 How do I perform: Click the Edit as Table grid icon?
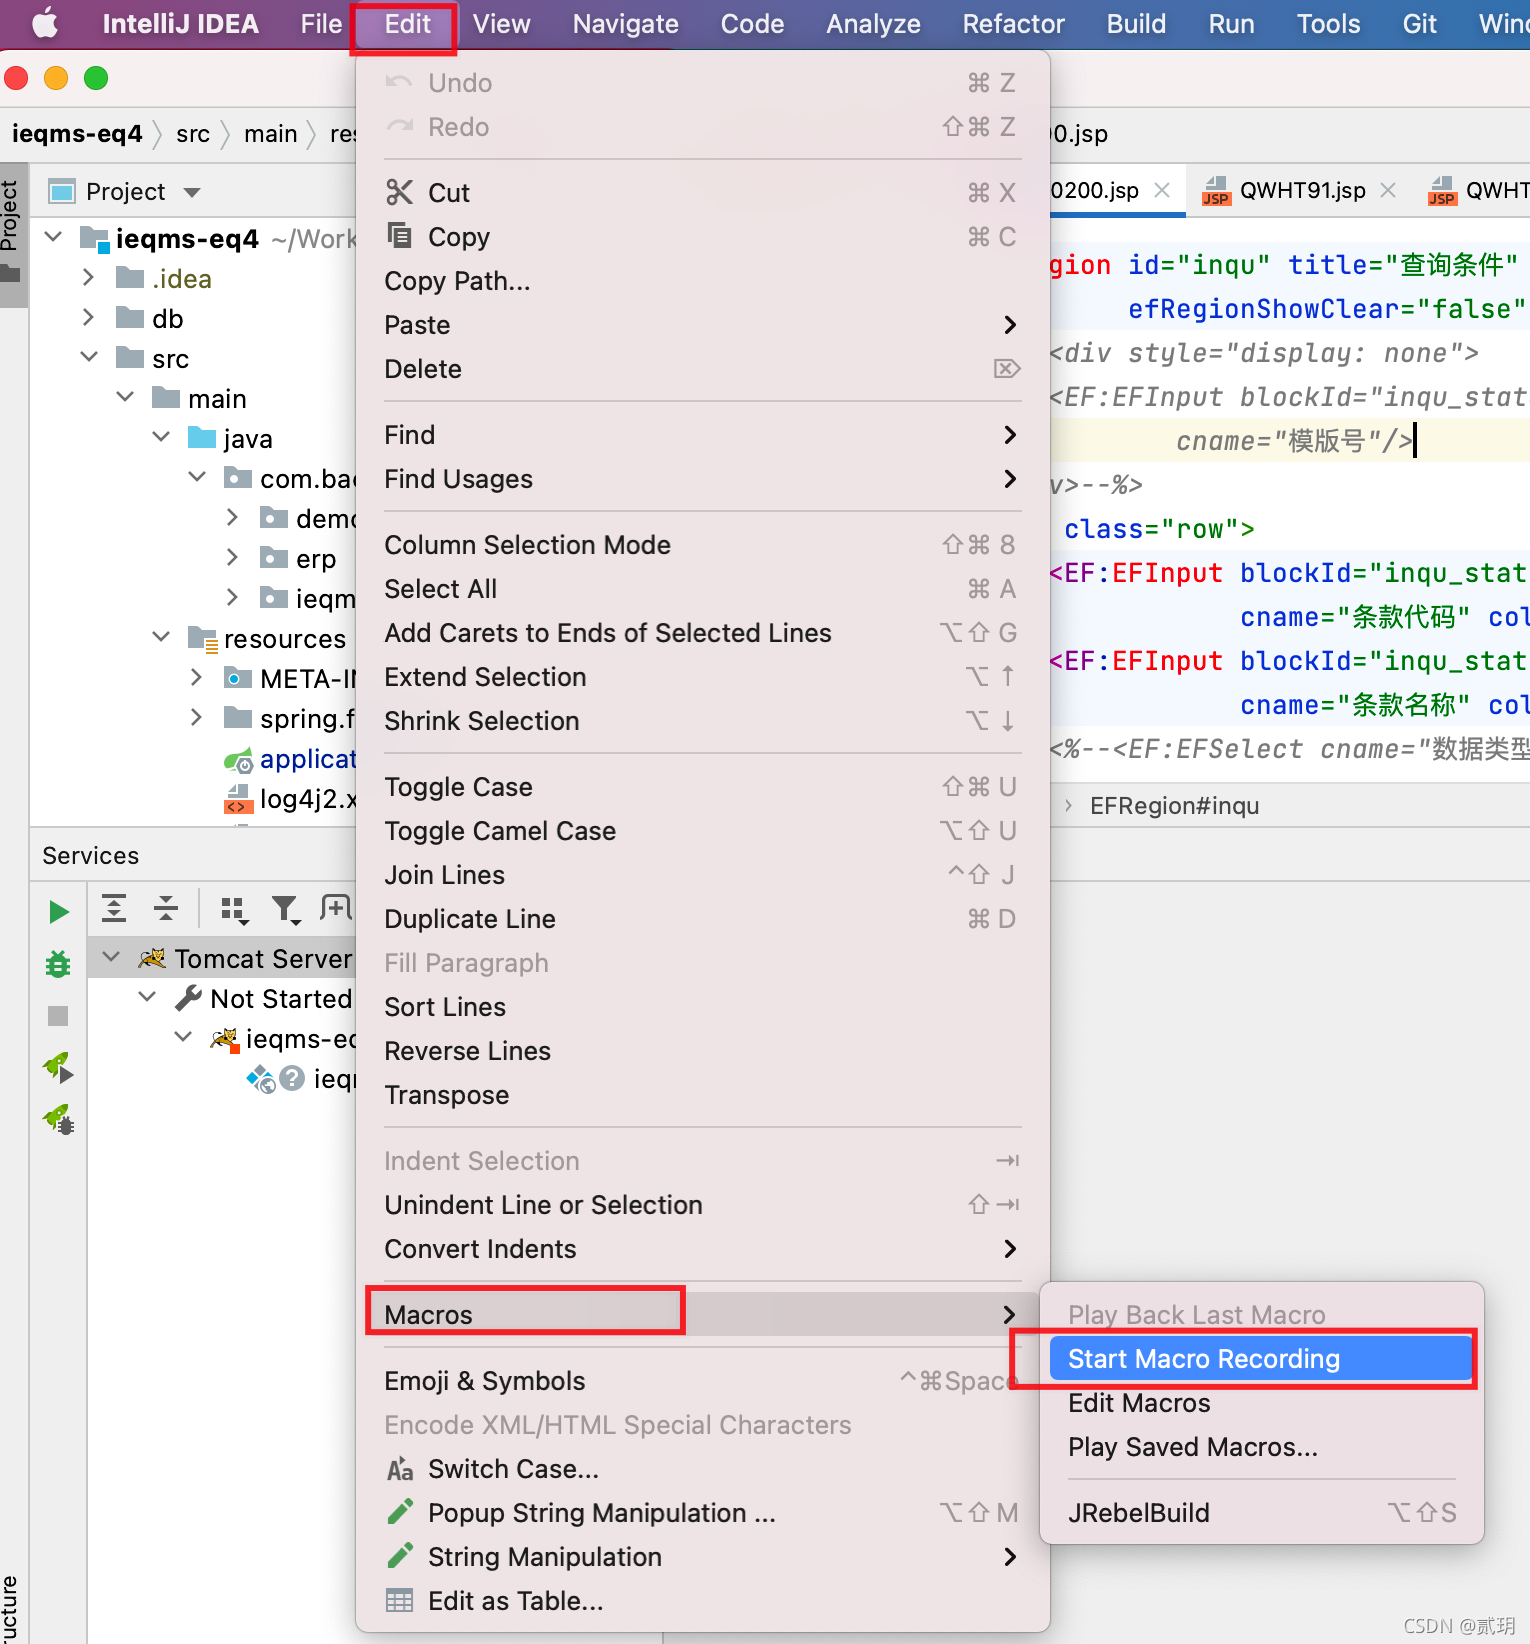(x=400, y=1601)
